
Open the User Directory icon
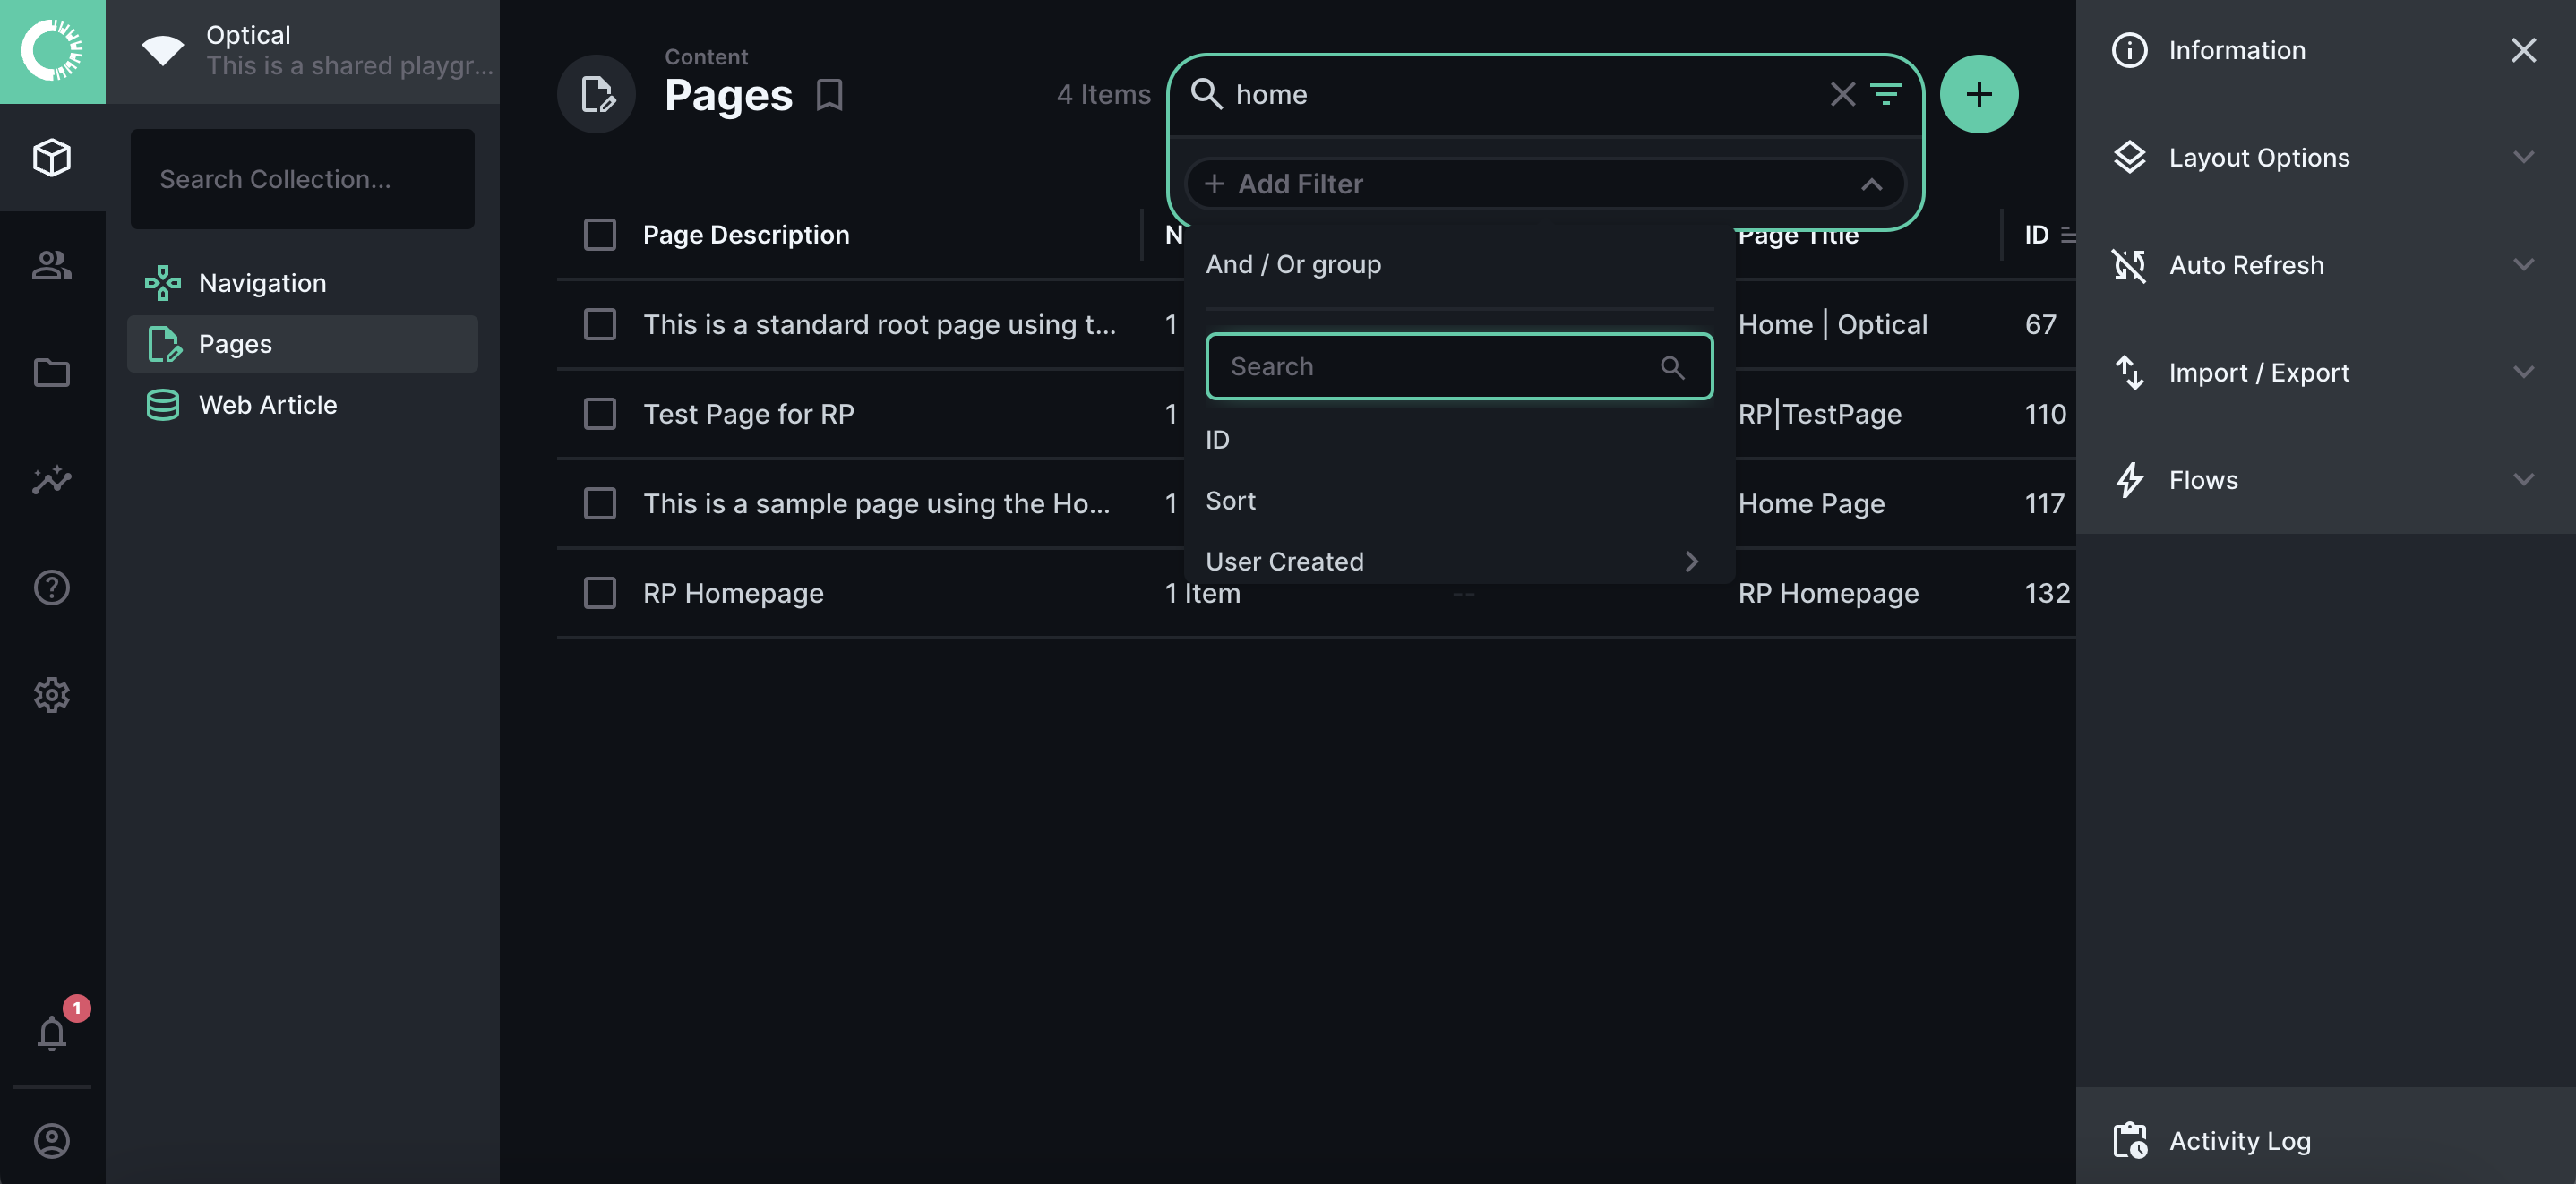(x=52, y=265)
